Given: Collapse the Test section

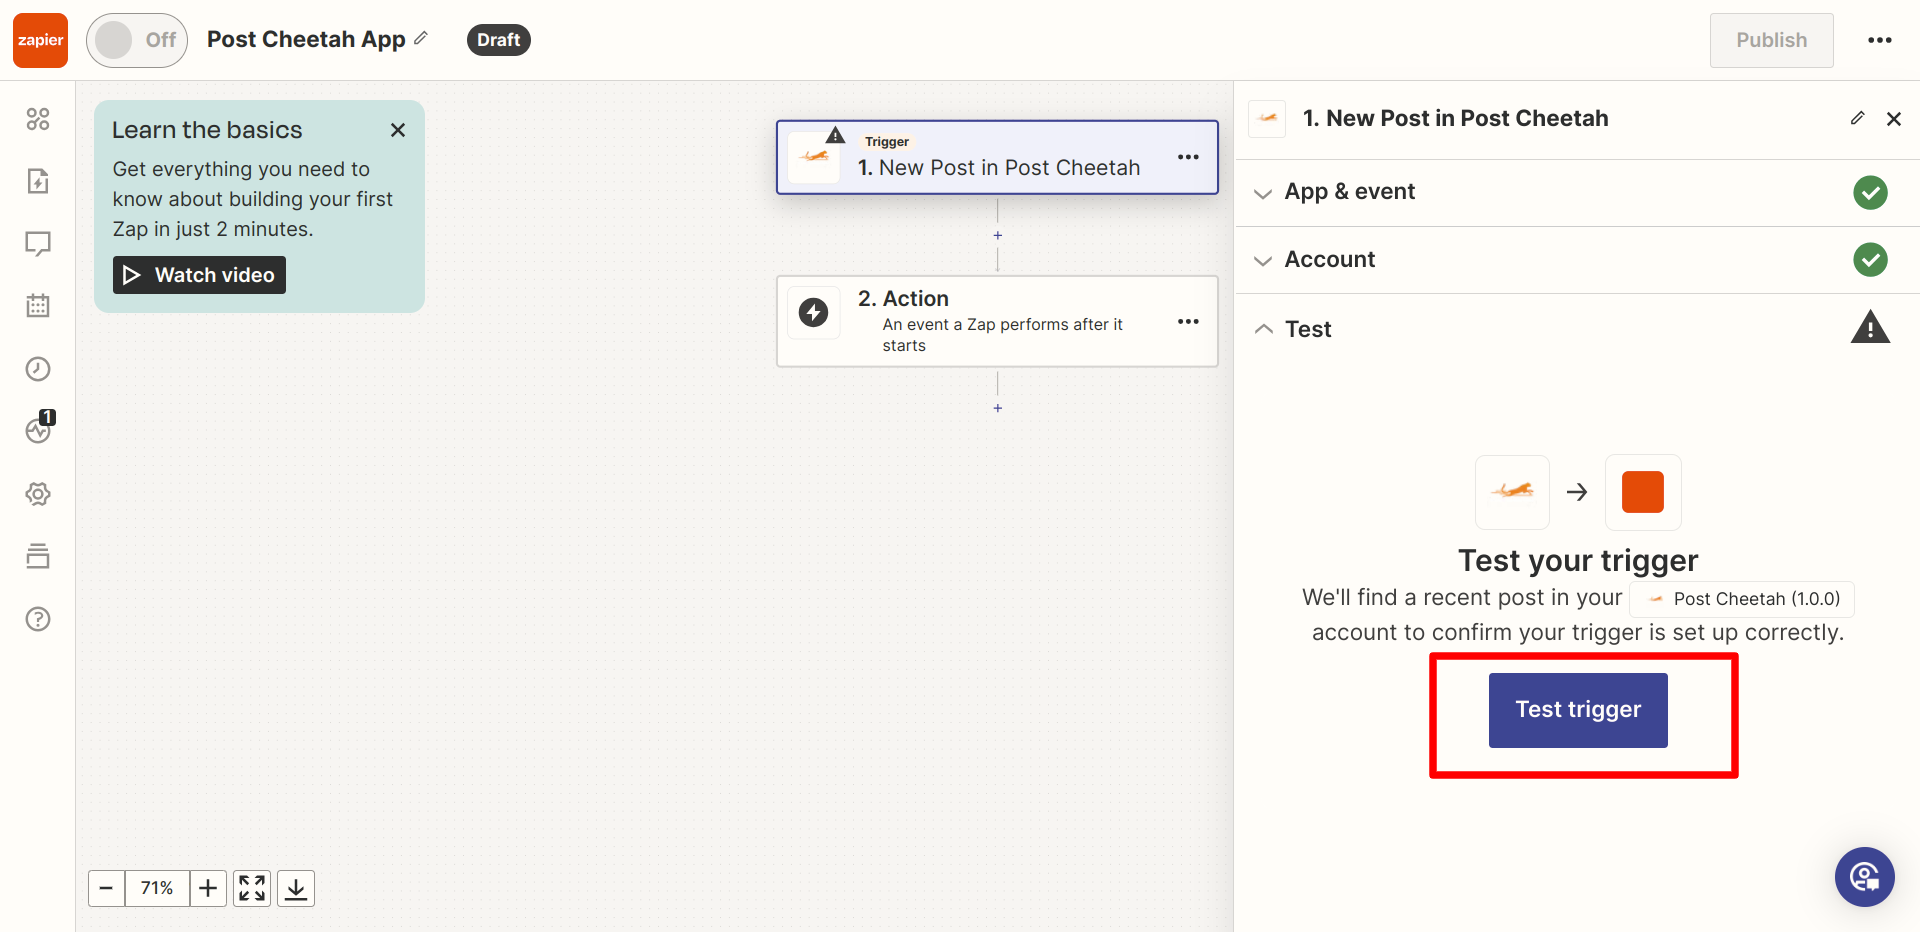Looking at the screenshot, I should (1577, 328).
